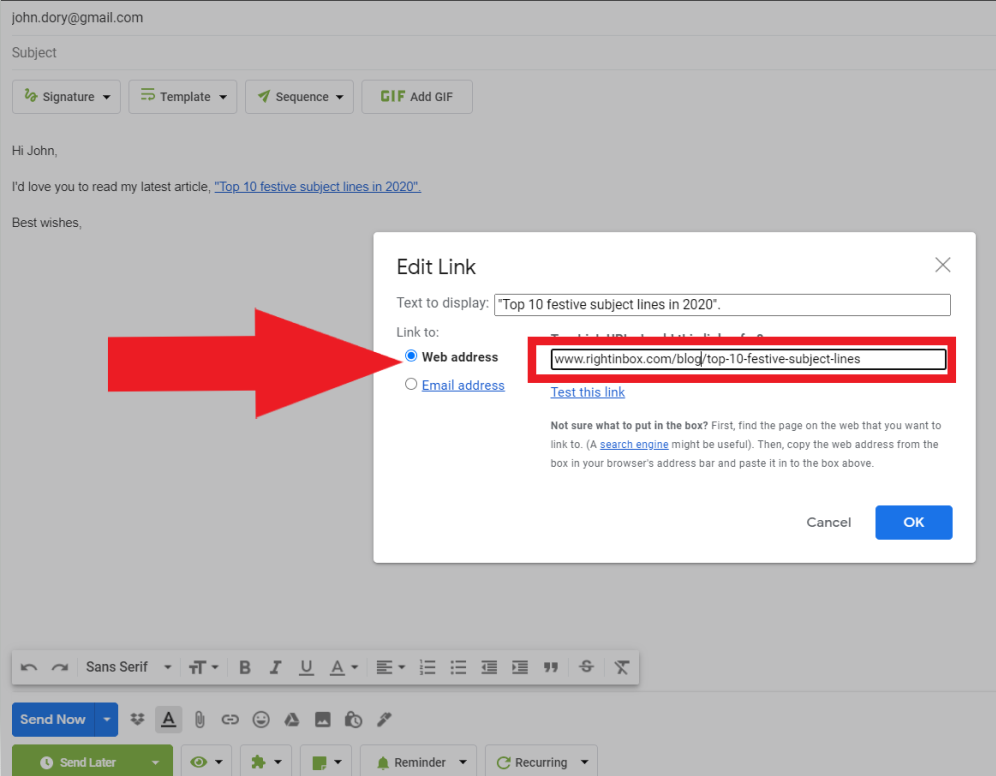Click the Send Now button
The image size is (996, 776).
tap(53, 719)
